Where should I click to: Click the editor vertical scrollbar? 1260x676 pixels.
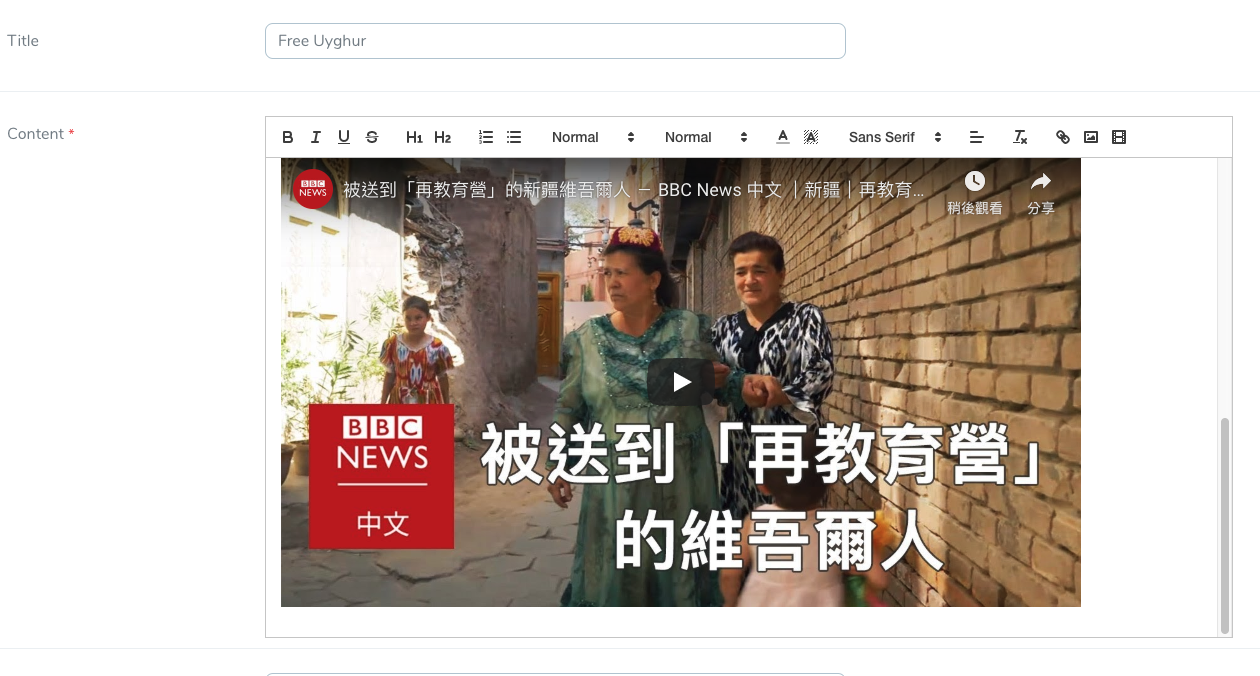[1224, 525]
